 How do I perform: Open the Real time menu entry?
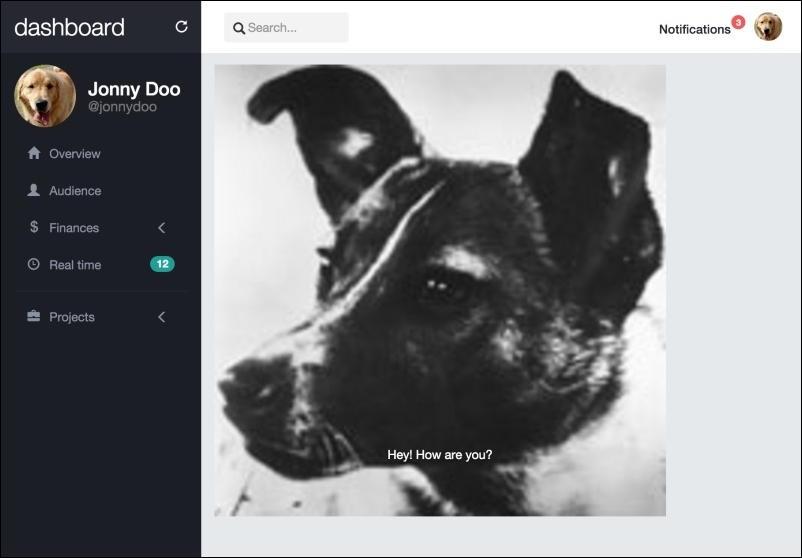click(x=75, y=265)
